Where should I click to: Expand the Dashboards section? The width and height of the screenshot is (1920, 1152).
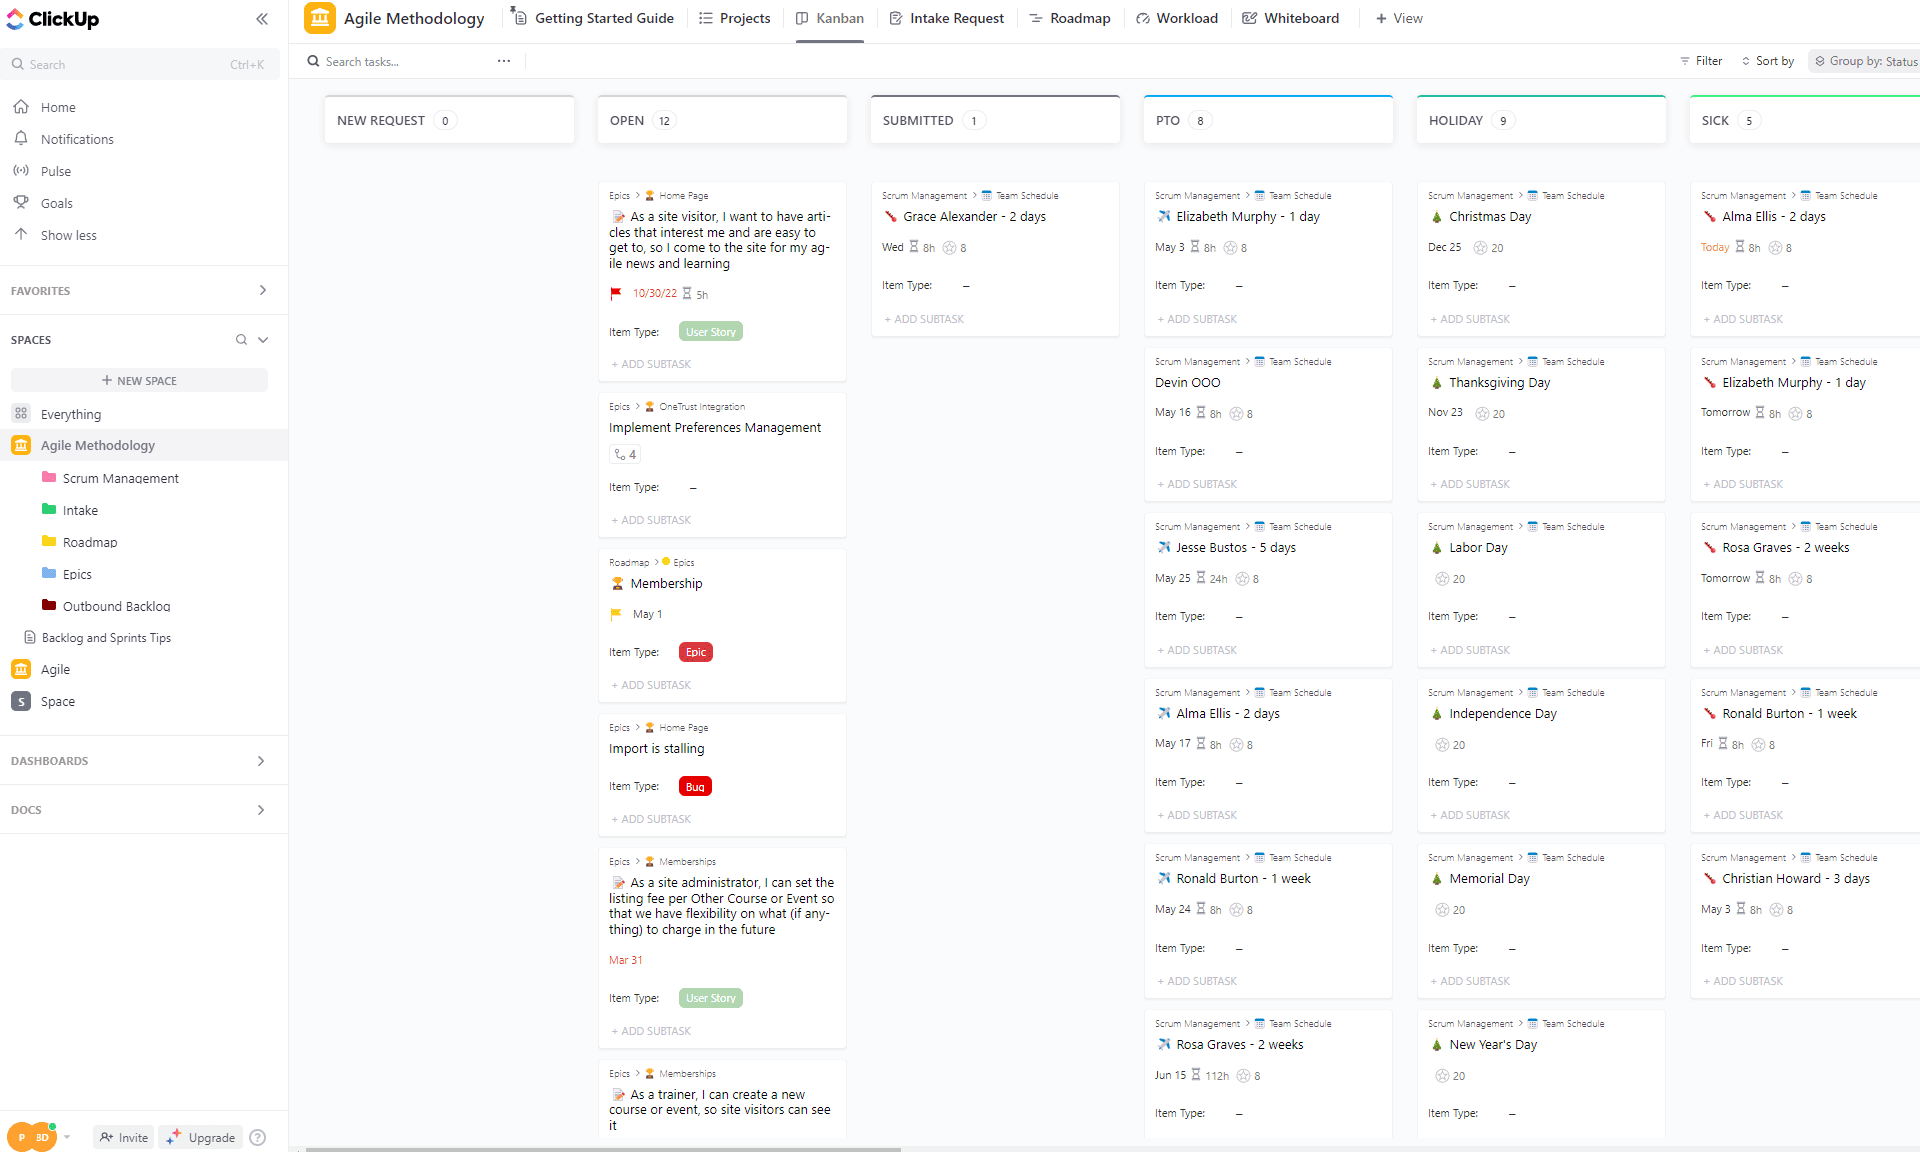pyautogui.click(x=261, y=761)
